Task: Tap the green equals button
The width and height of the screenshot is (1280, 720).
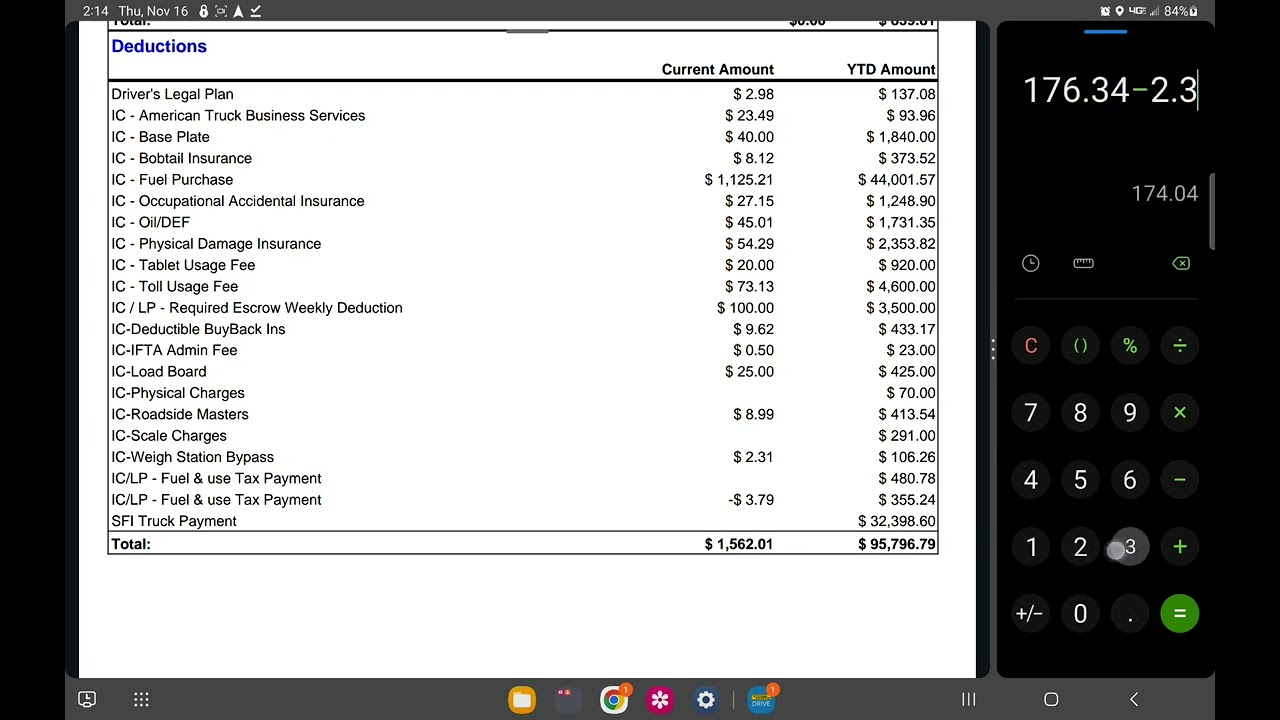Action: [x=1180, y=614]
